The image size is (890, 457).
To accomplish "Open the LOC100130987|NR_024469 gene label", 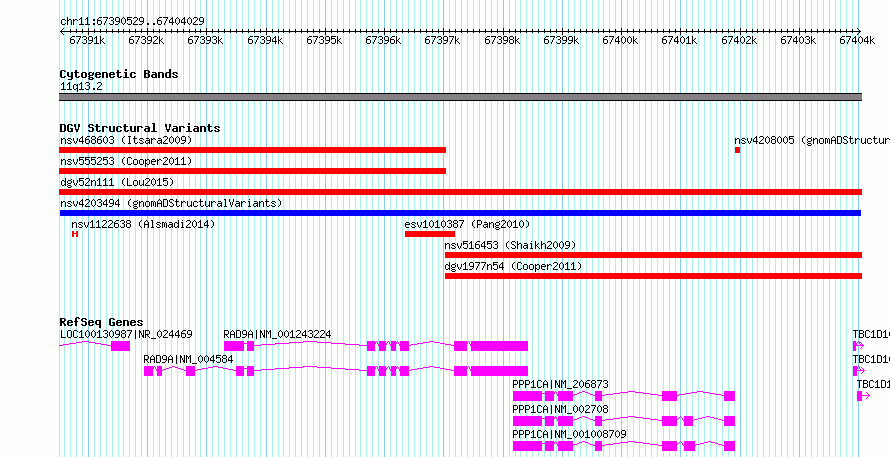I will [126, 334].
